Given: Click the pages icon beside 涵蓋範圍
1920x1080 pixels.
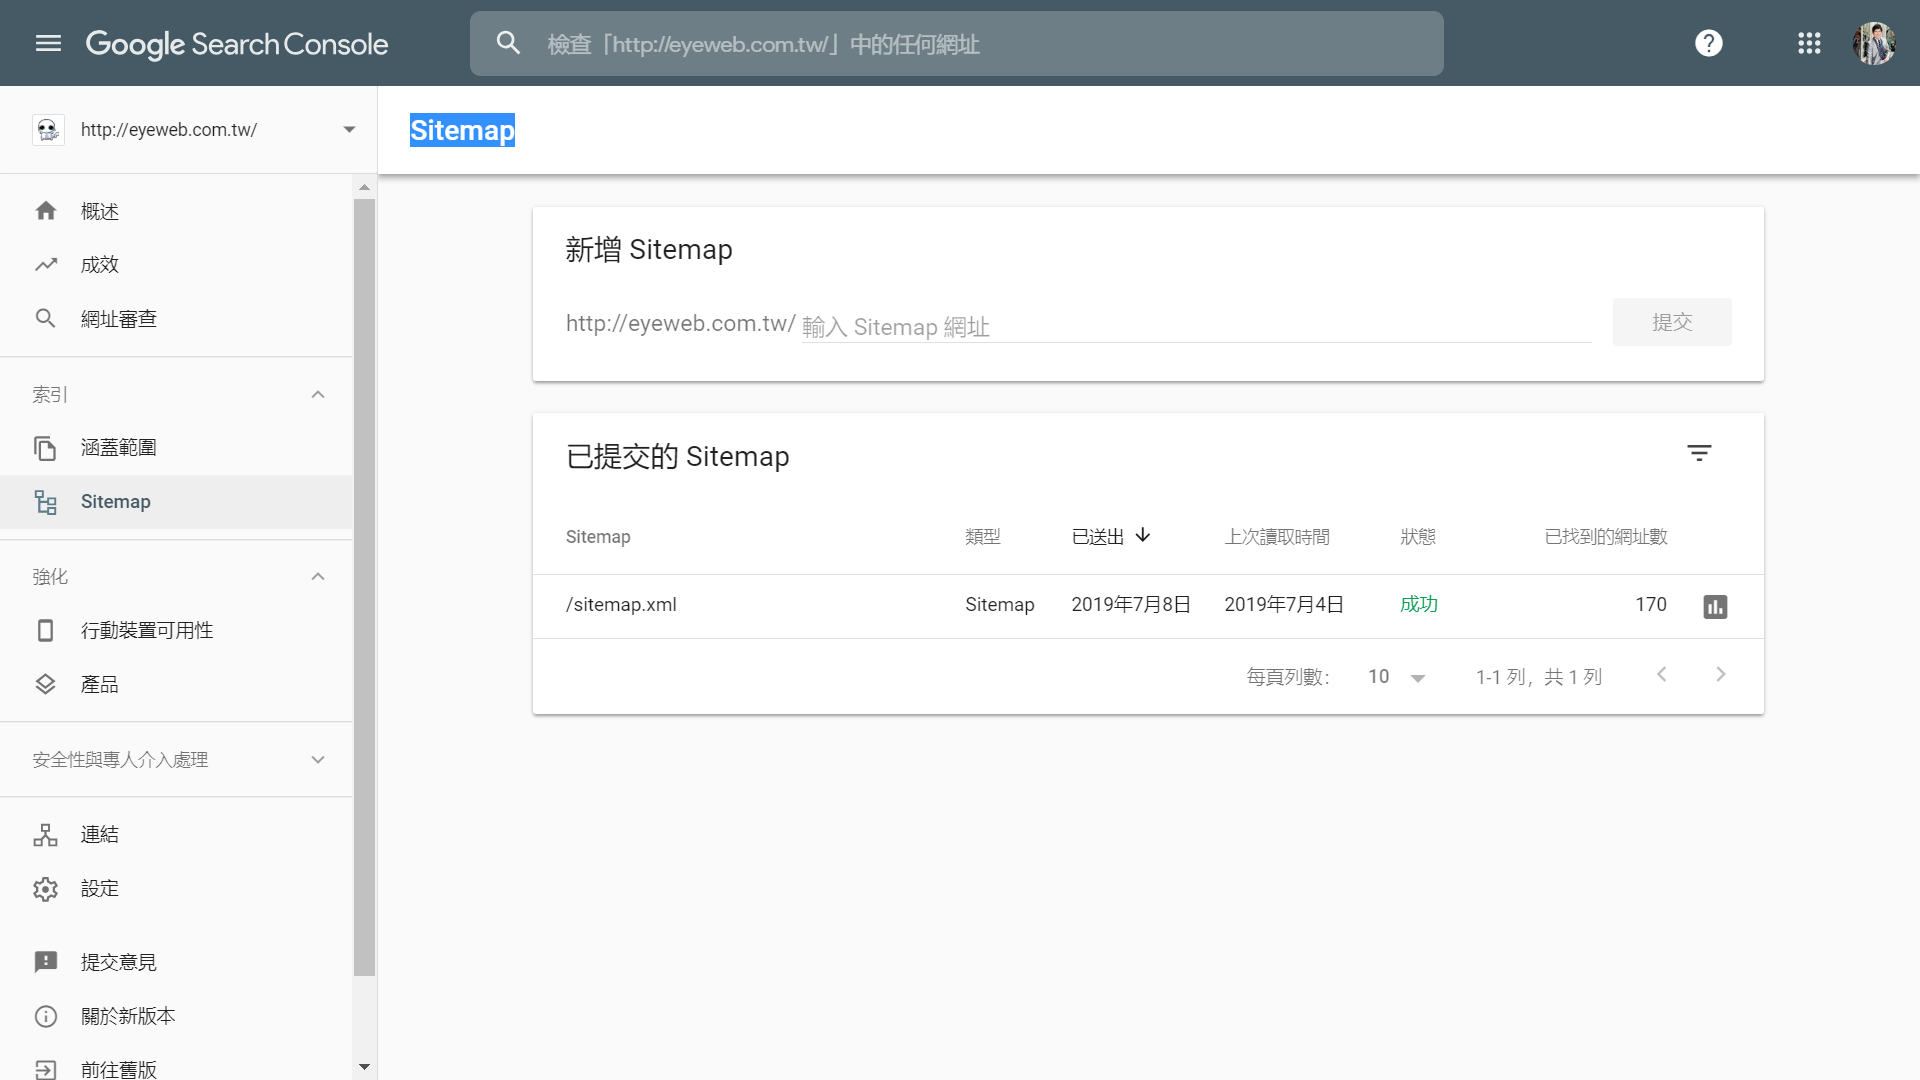Looking at the screenshot, I should (x=46, y=448).
